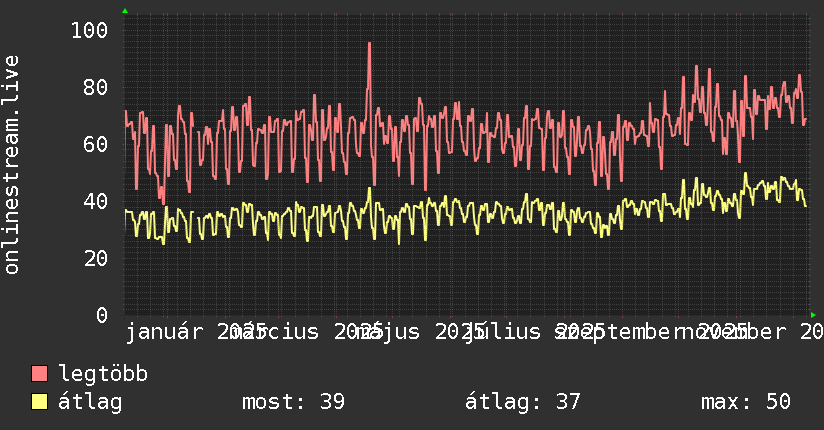Click the yellow átlag legend color swatch
The height and width of the screenshot is (430, 824).
[39, 402]
